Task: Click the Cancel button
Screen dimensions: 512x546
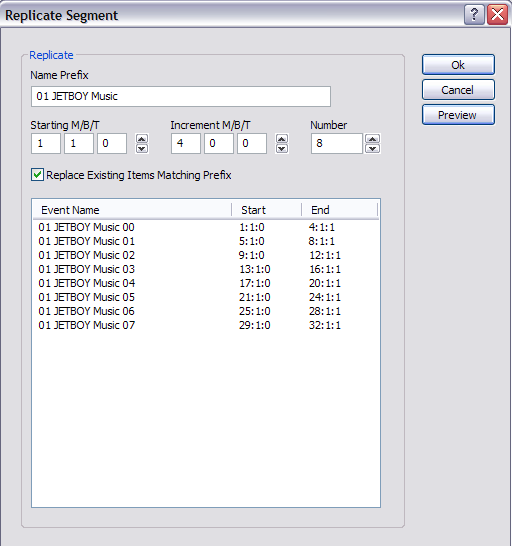Action: tap(458, 90)
